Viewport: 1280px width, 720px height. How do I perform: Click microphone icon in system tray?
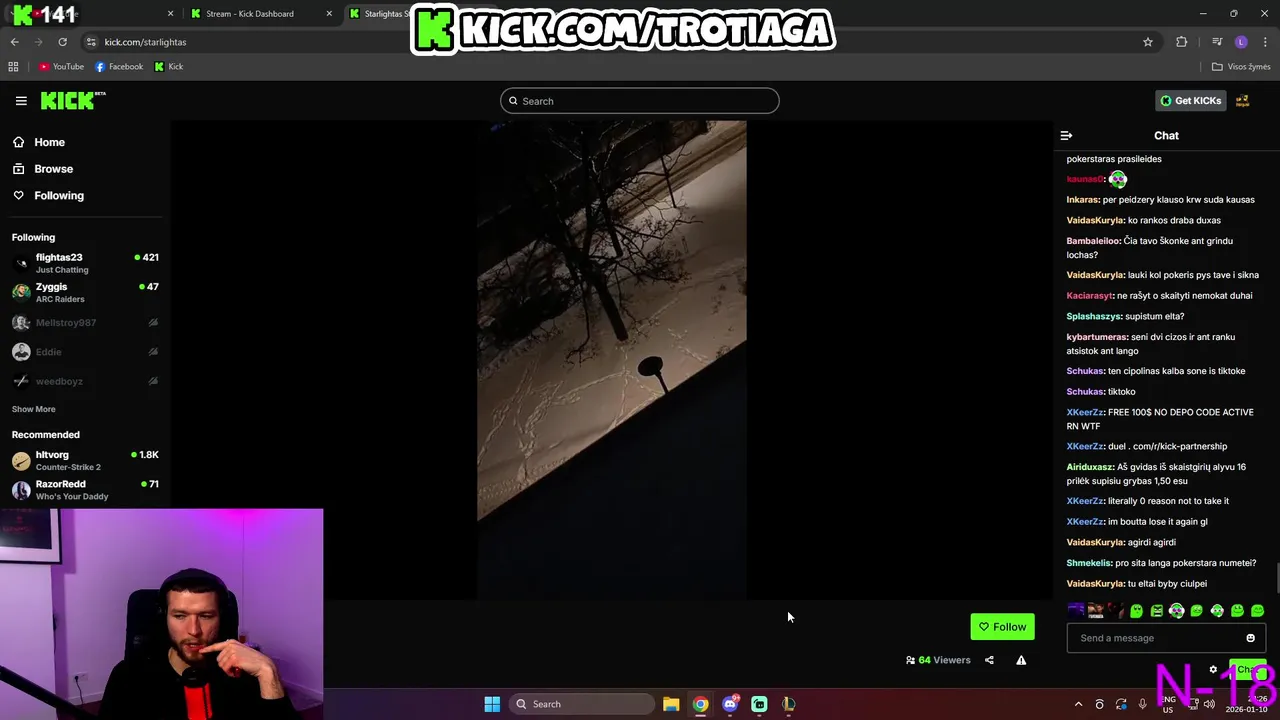(x=1143, y=704)
